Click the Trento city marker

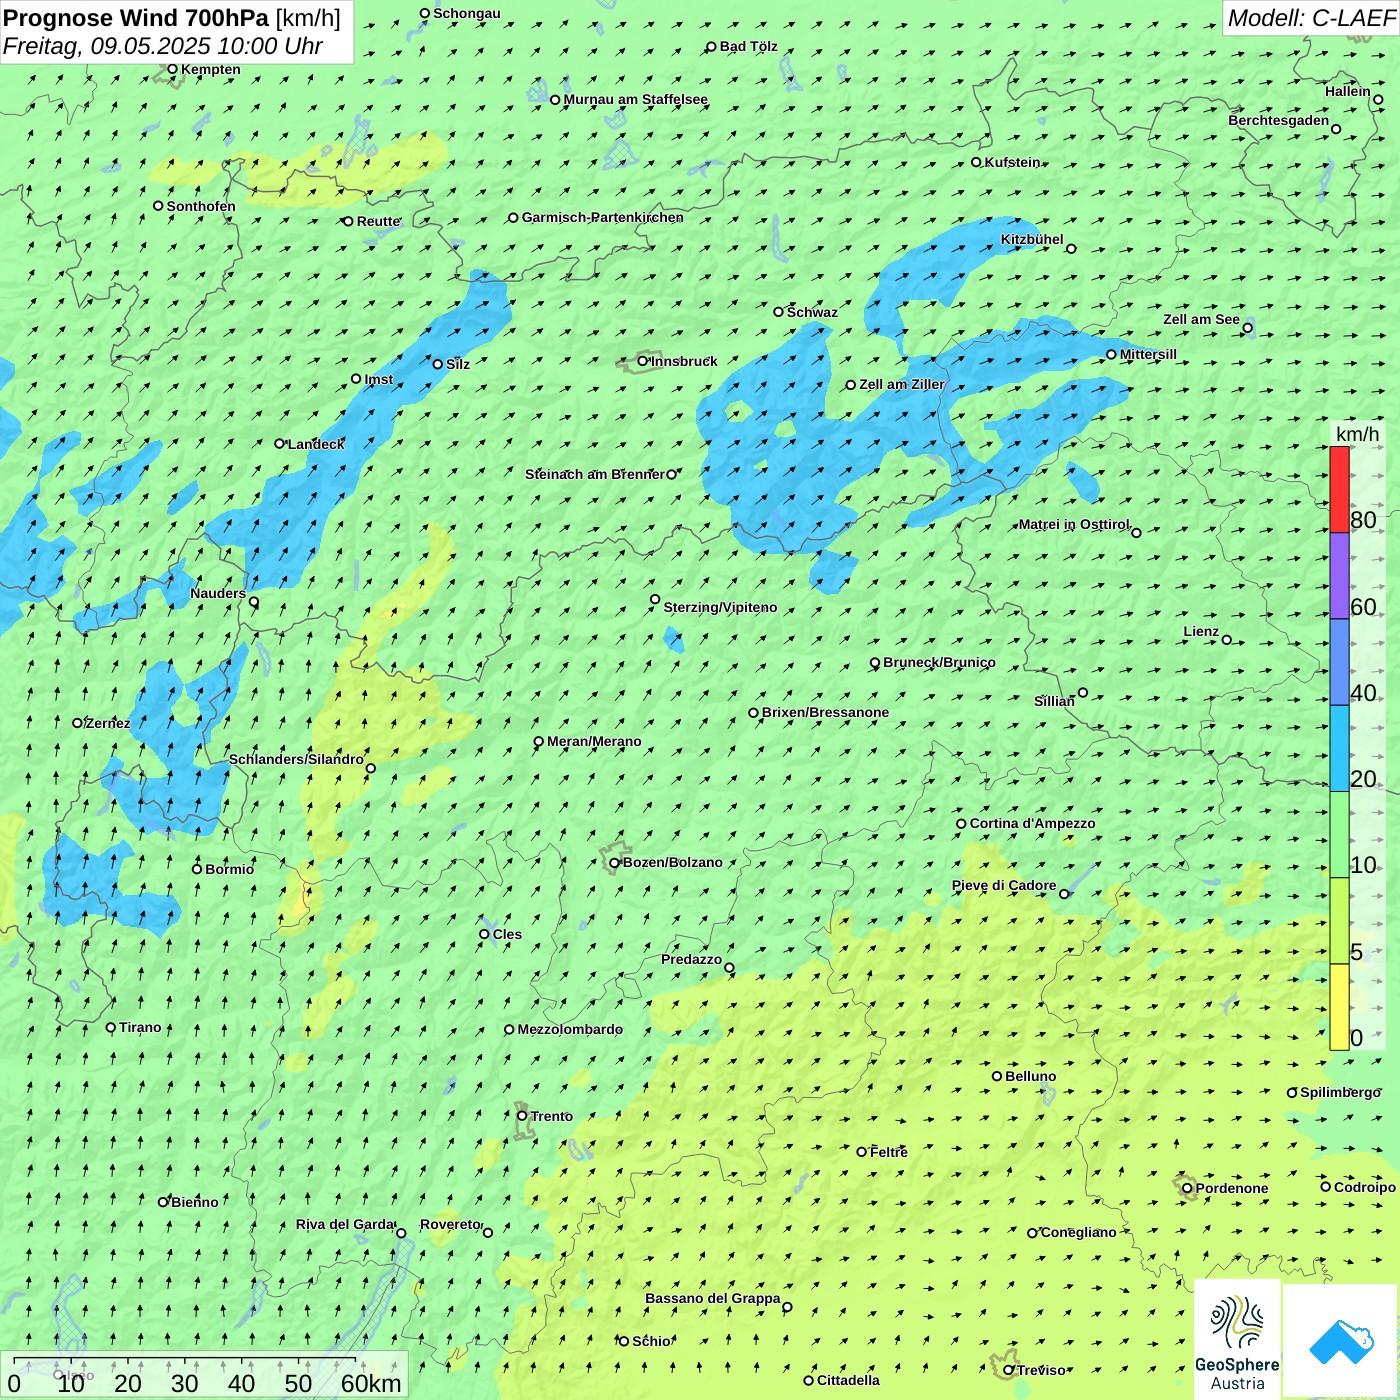[522, 1116]
